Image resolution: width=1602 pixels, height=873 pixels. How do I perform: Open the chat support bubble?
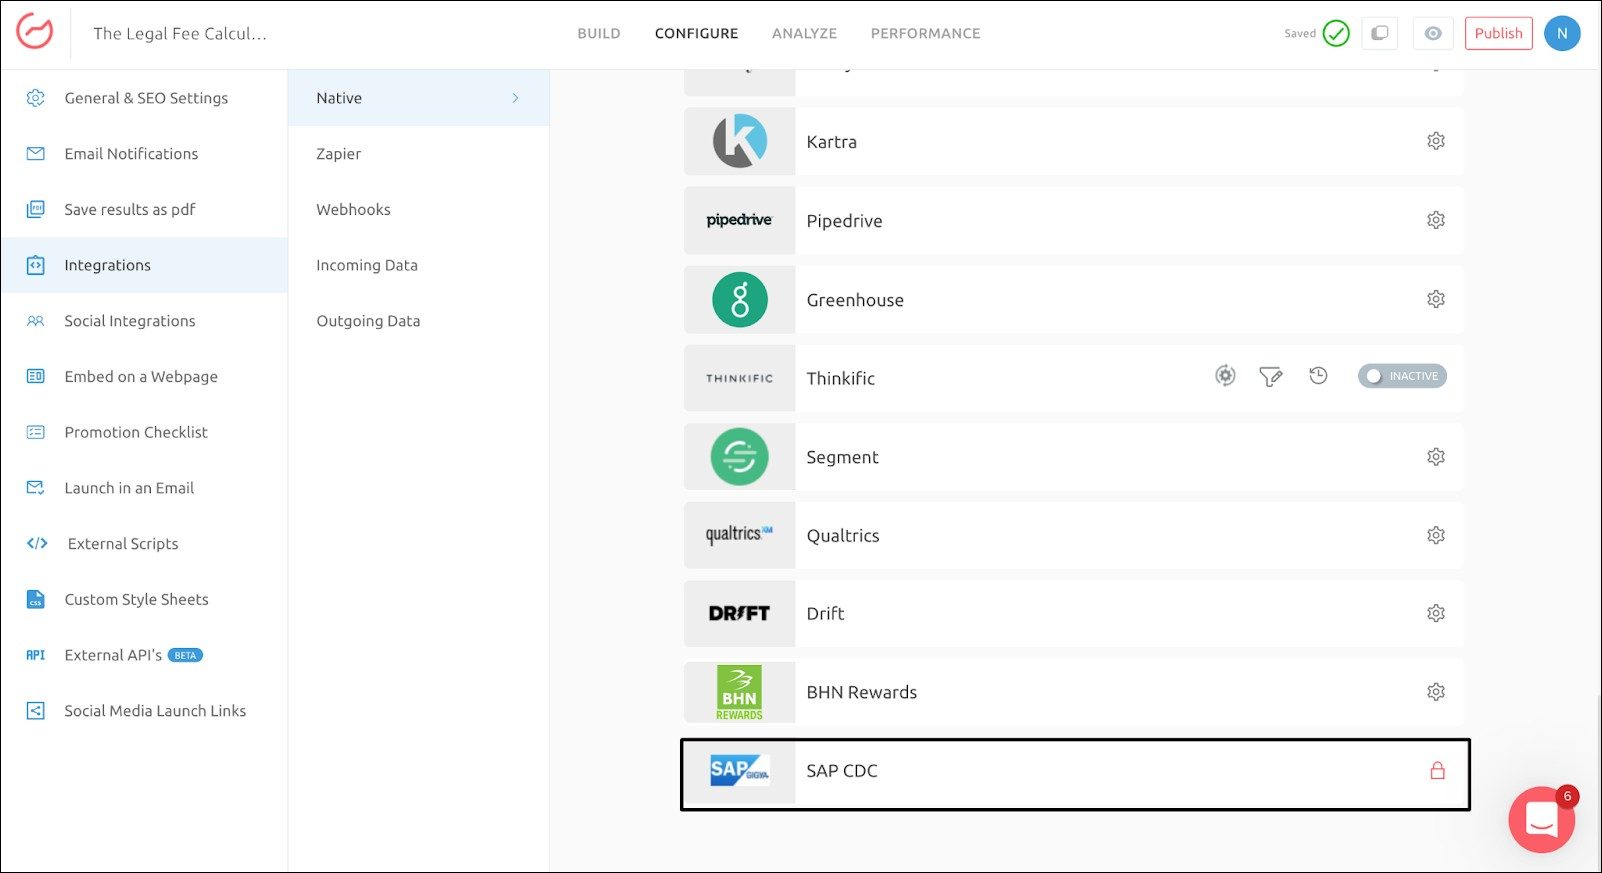(x=1541, y=820)
